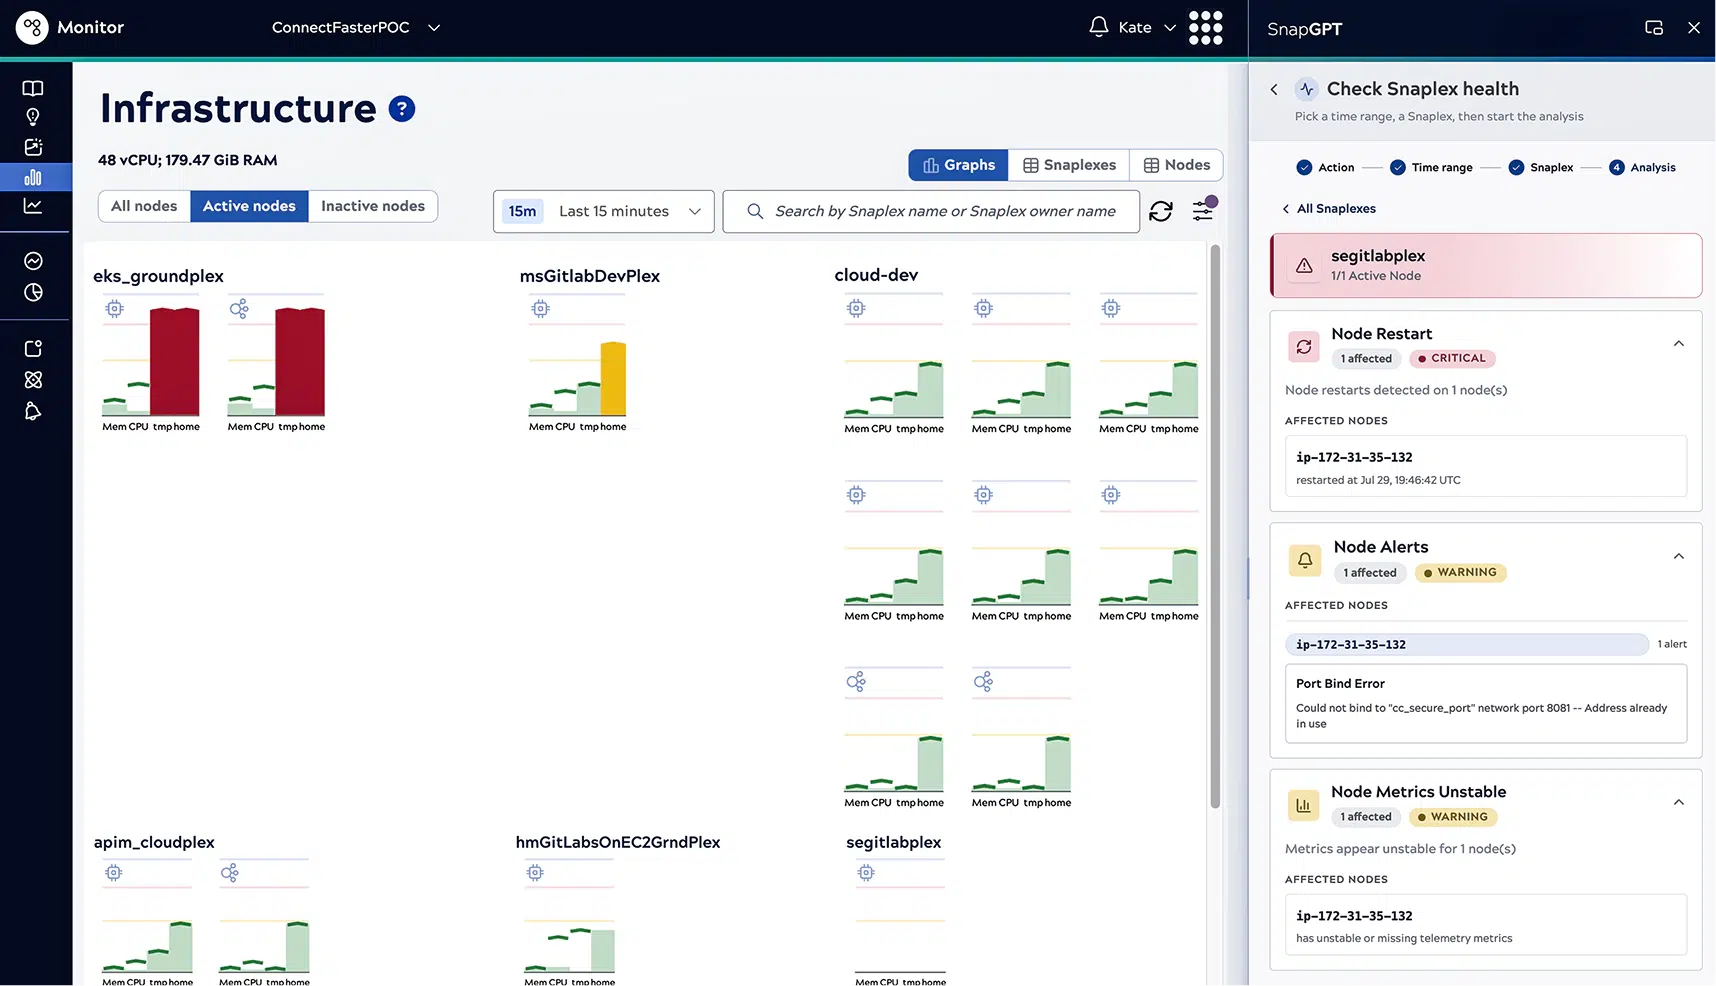The height and width of the screenshot is (986, 1716).
Task: Open the lightbulb icon in the sidebar
Action: tap(33, 117)
